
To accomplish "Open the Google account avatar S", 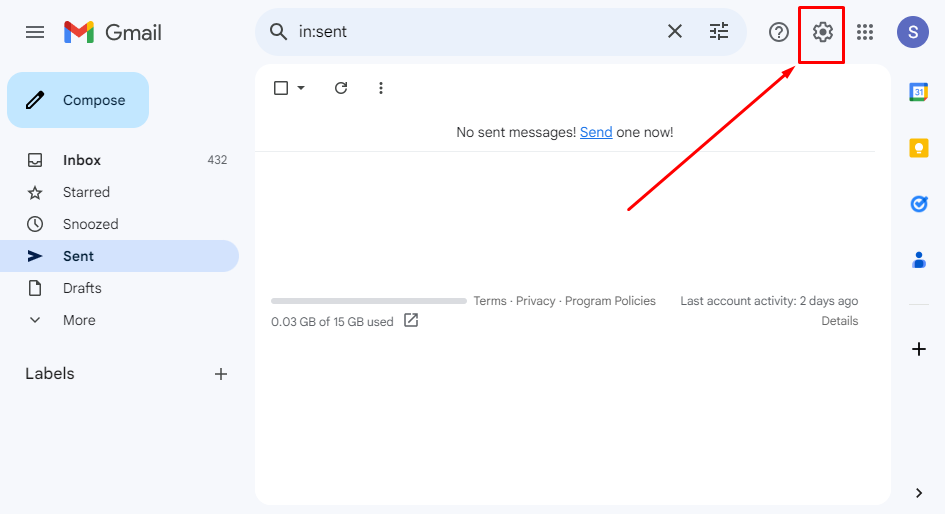I will pos(912,32).
